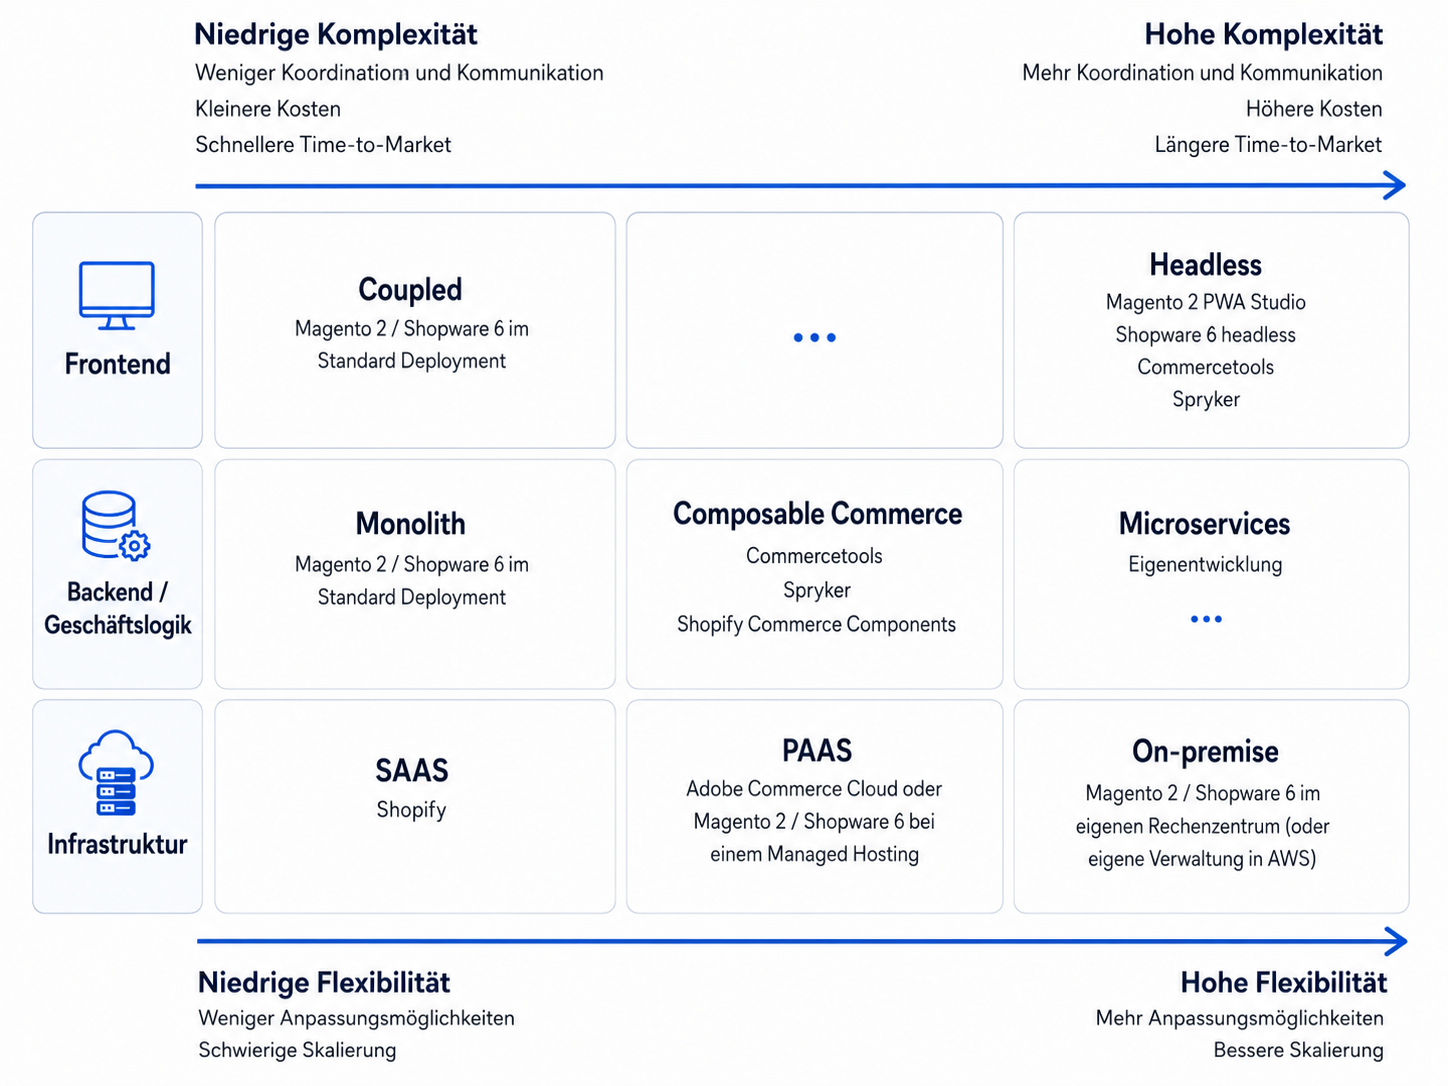The image size is (1448, 1086).
Task: Select the Composable Commerce heading
Action: click(x=817, y=514)
